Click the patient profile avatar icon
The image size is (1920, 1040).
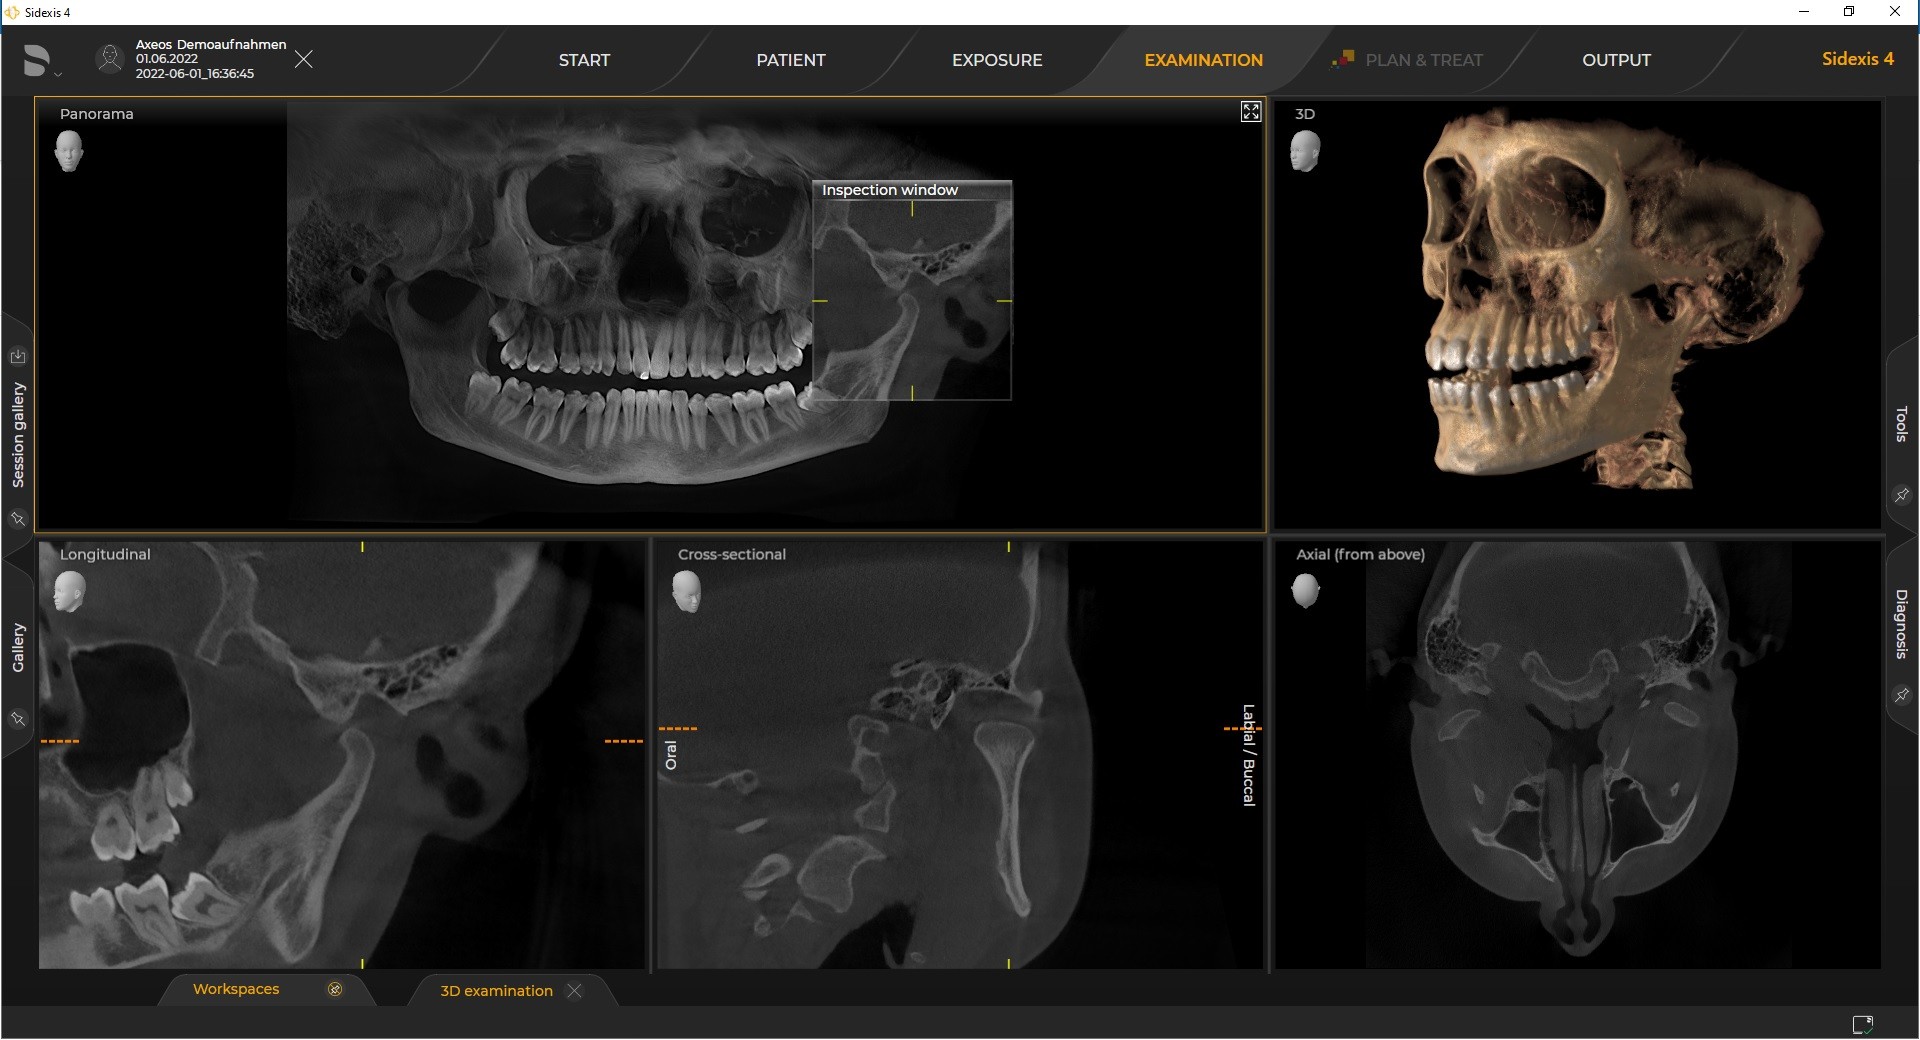(108, 59)
